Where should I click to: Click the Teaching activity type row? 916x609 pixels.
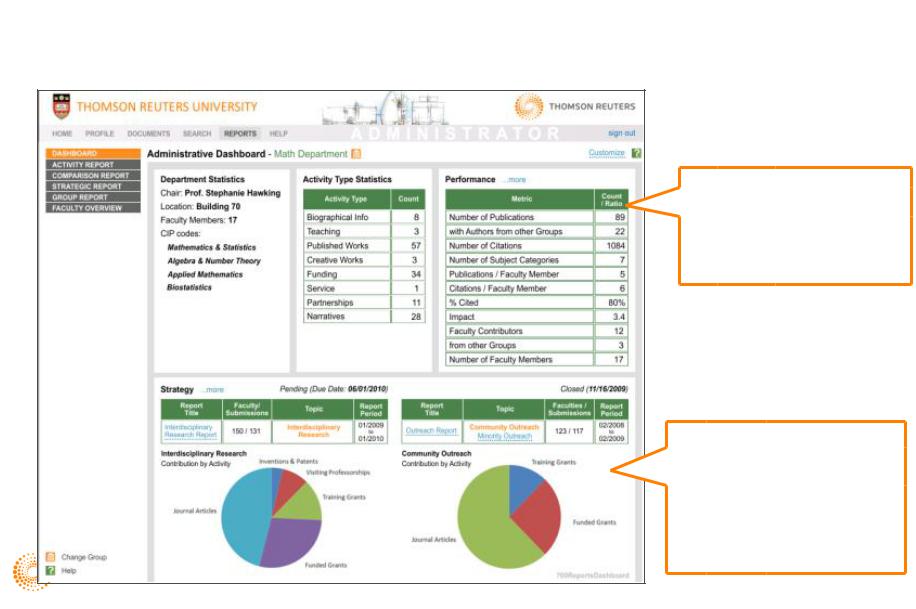(364, 231)
